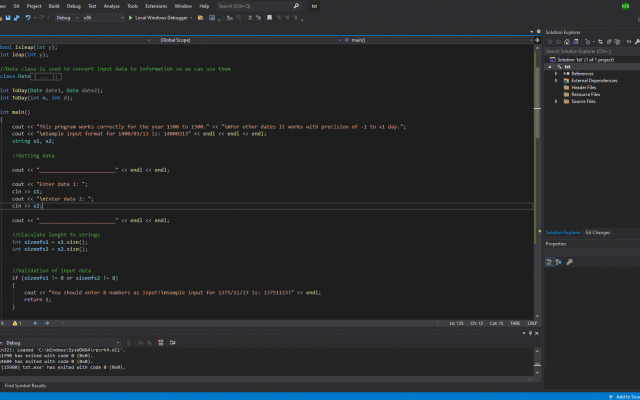This screenshot has width=640, height=400.
Task: Open the Analyze menu
Action: click(111, 6)
